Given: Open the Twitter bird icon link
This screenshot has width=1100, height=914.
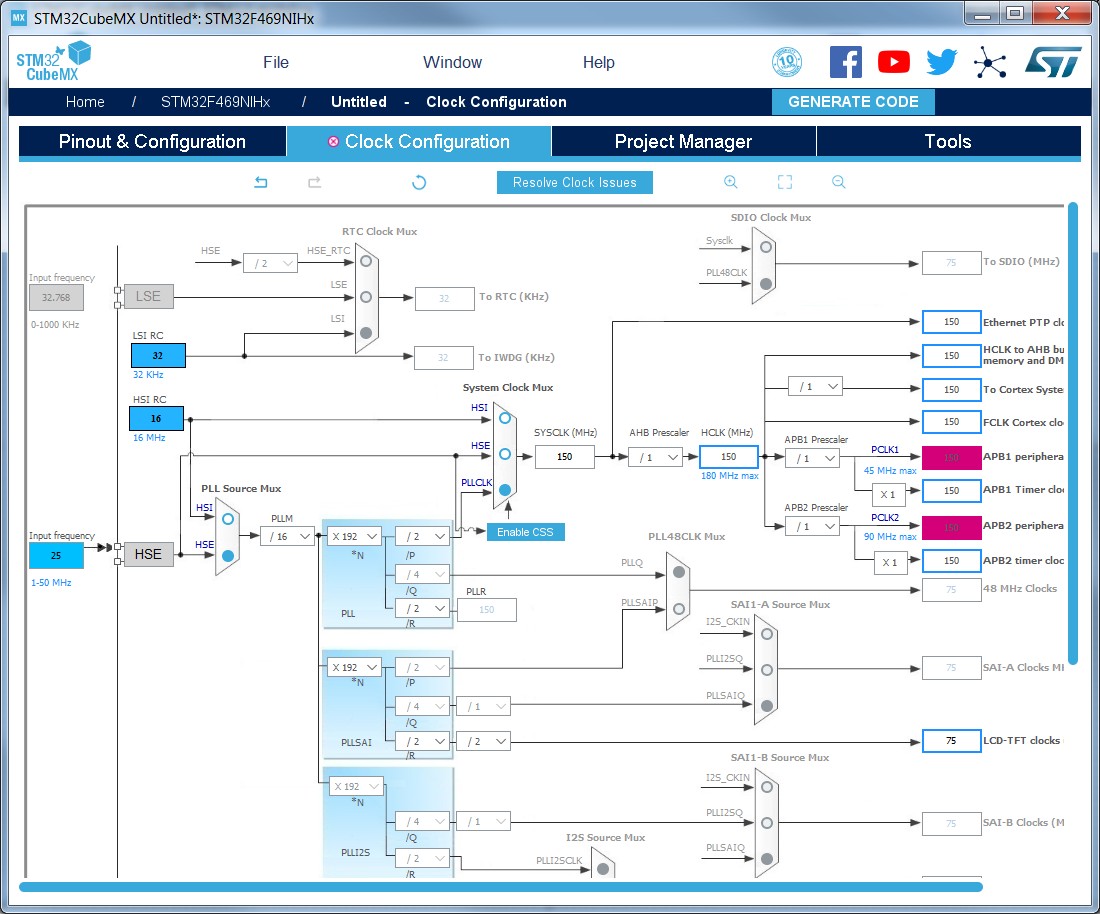Looking at the screenshot, I should tap(941, 62).
